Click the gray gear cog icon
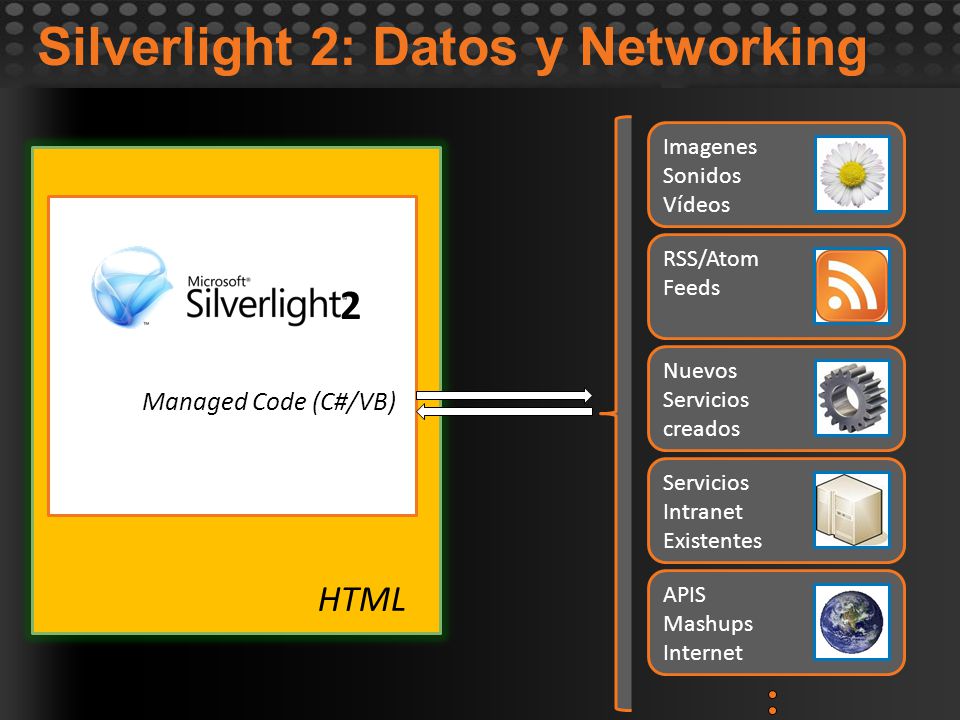The width and height of the screenshot is (960, 720). click(852, 398)
